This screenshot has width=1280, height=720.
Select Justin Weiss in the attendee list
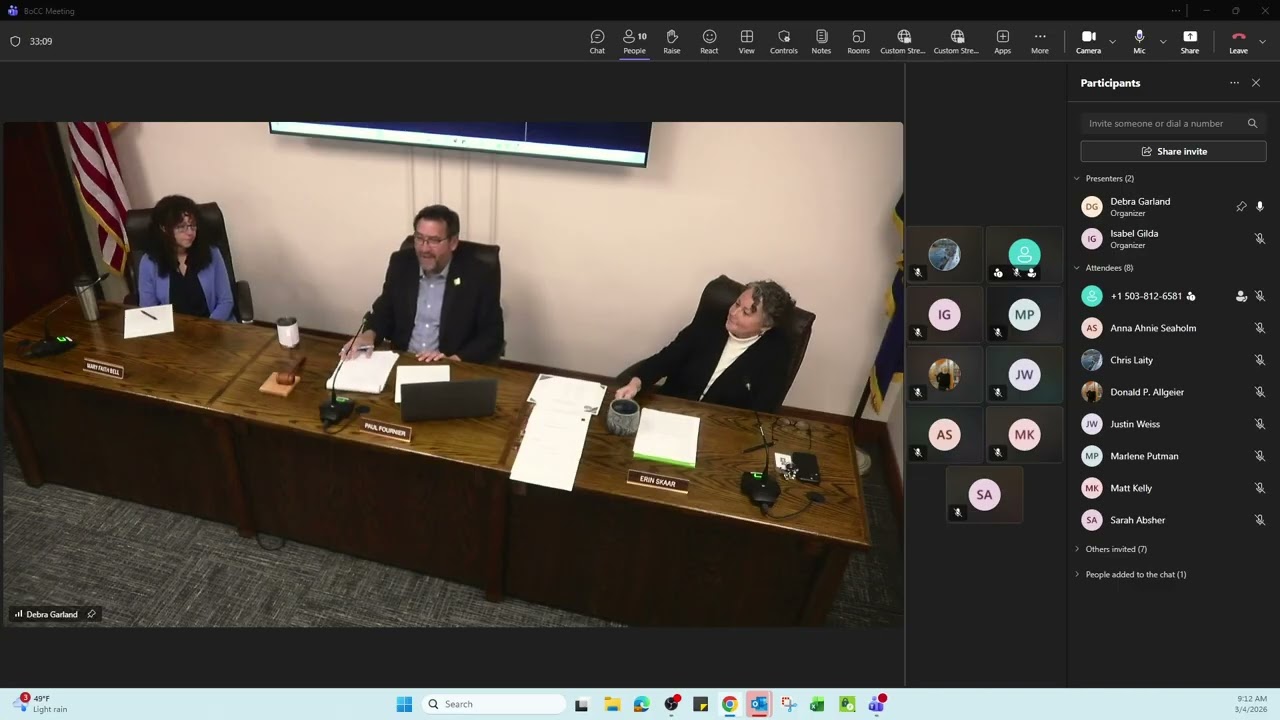pyautogui.click(x=1173, y=424)
